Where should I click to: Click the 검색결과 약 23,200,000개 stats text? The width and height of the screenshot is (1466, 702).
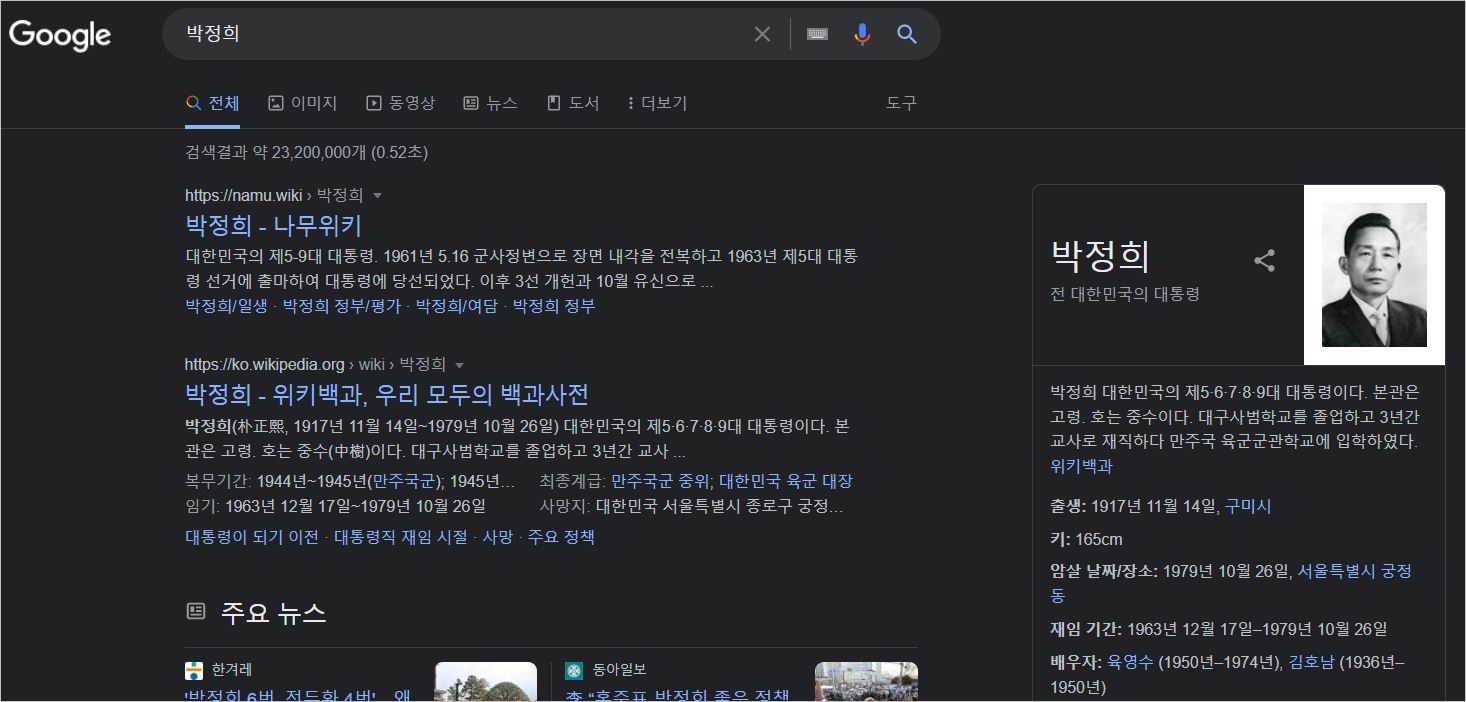click(x=306, y=152)
